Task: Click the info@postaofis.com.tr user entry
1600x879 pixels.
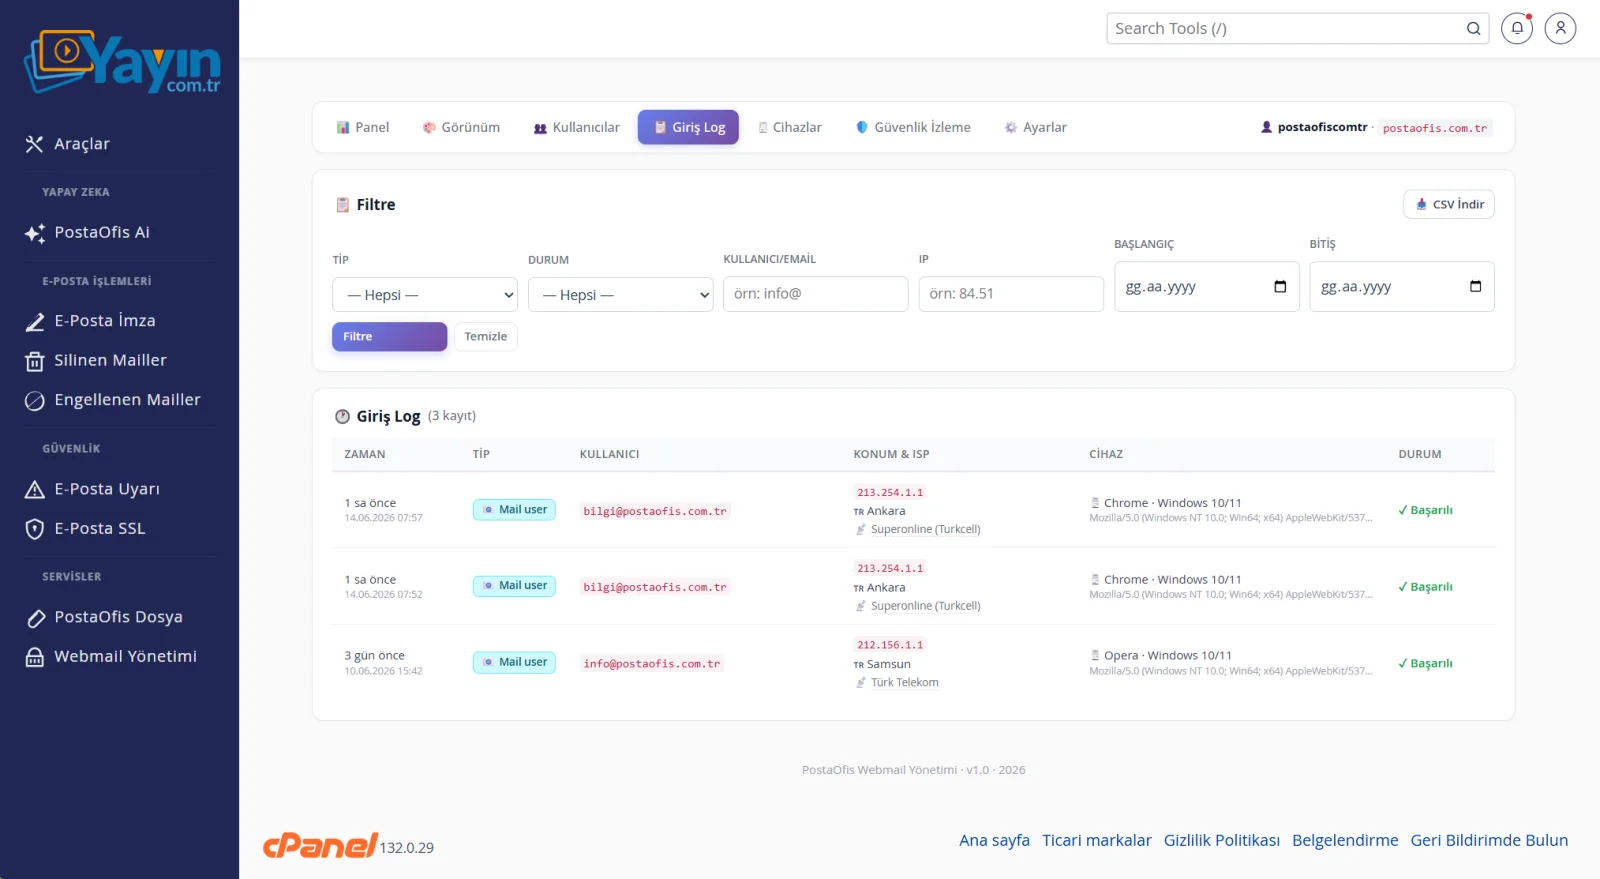Action: (651, 664)
